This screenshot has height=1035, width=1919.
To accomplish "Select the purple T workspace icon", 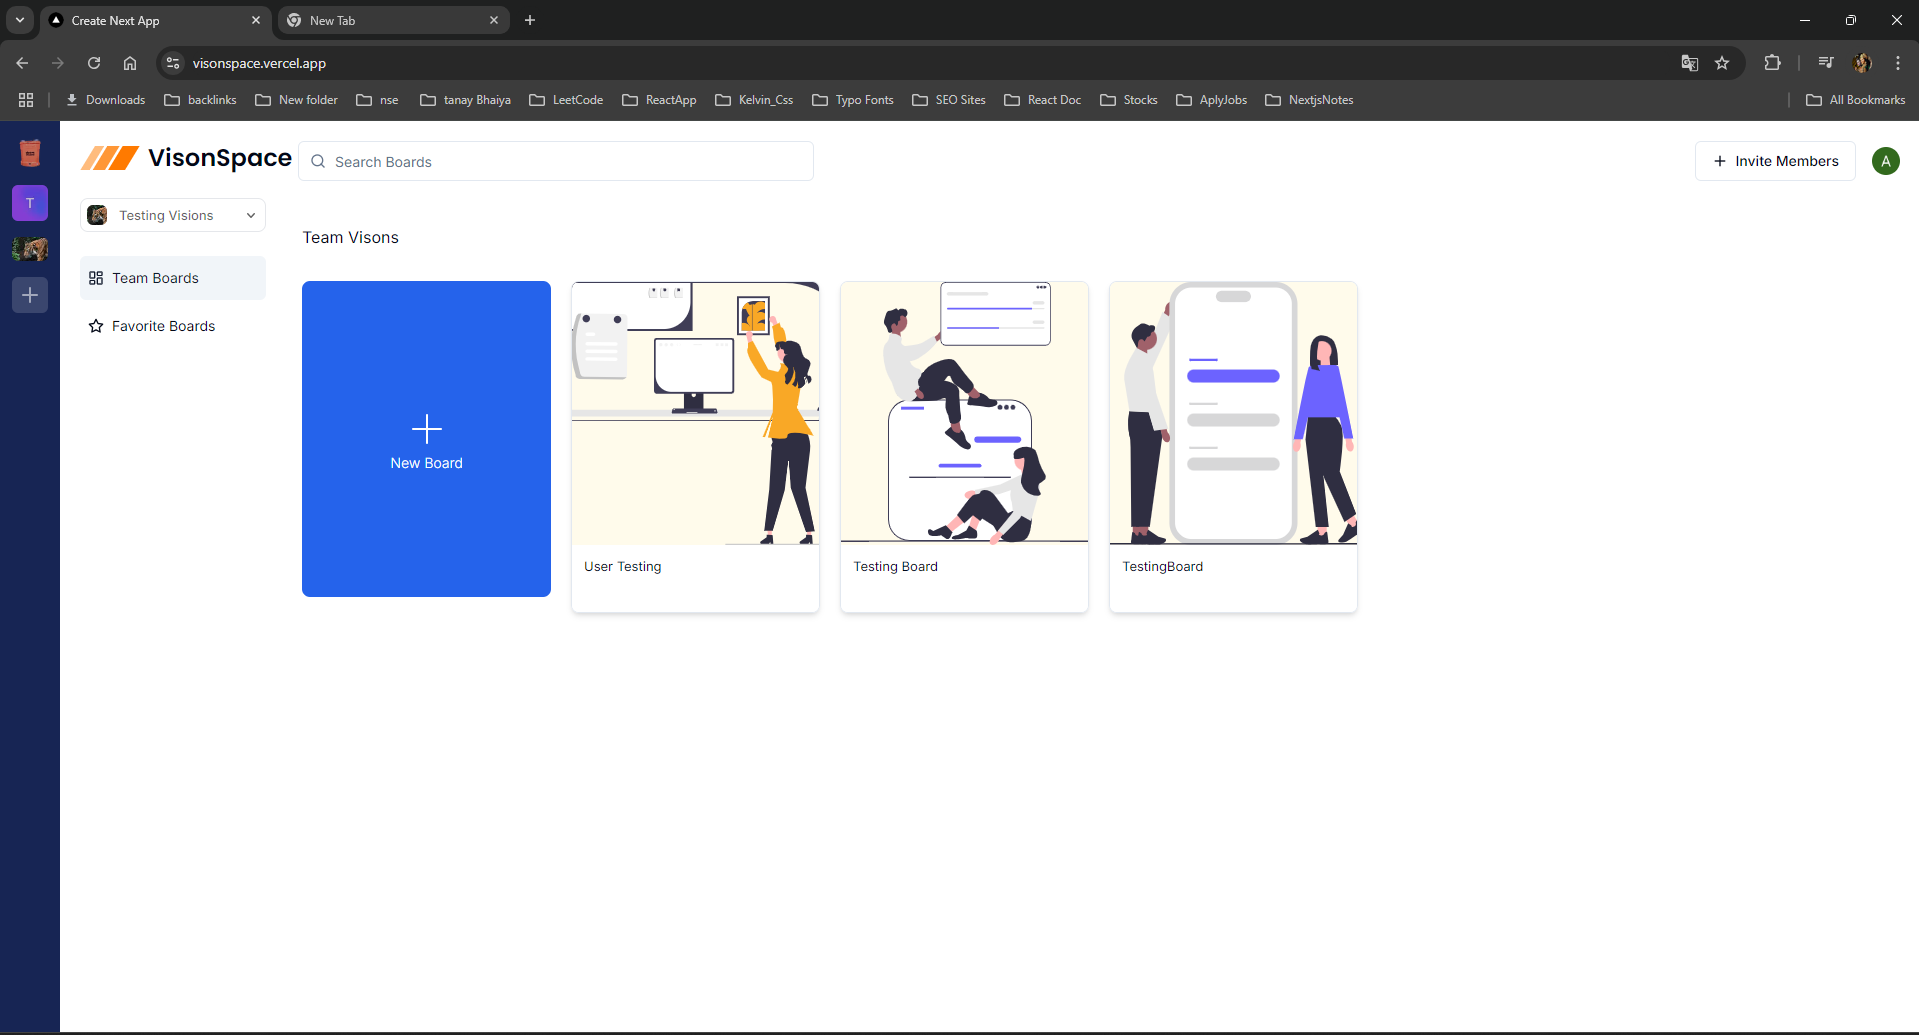I will click(x=30, y=203).
